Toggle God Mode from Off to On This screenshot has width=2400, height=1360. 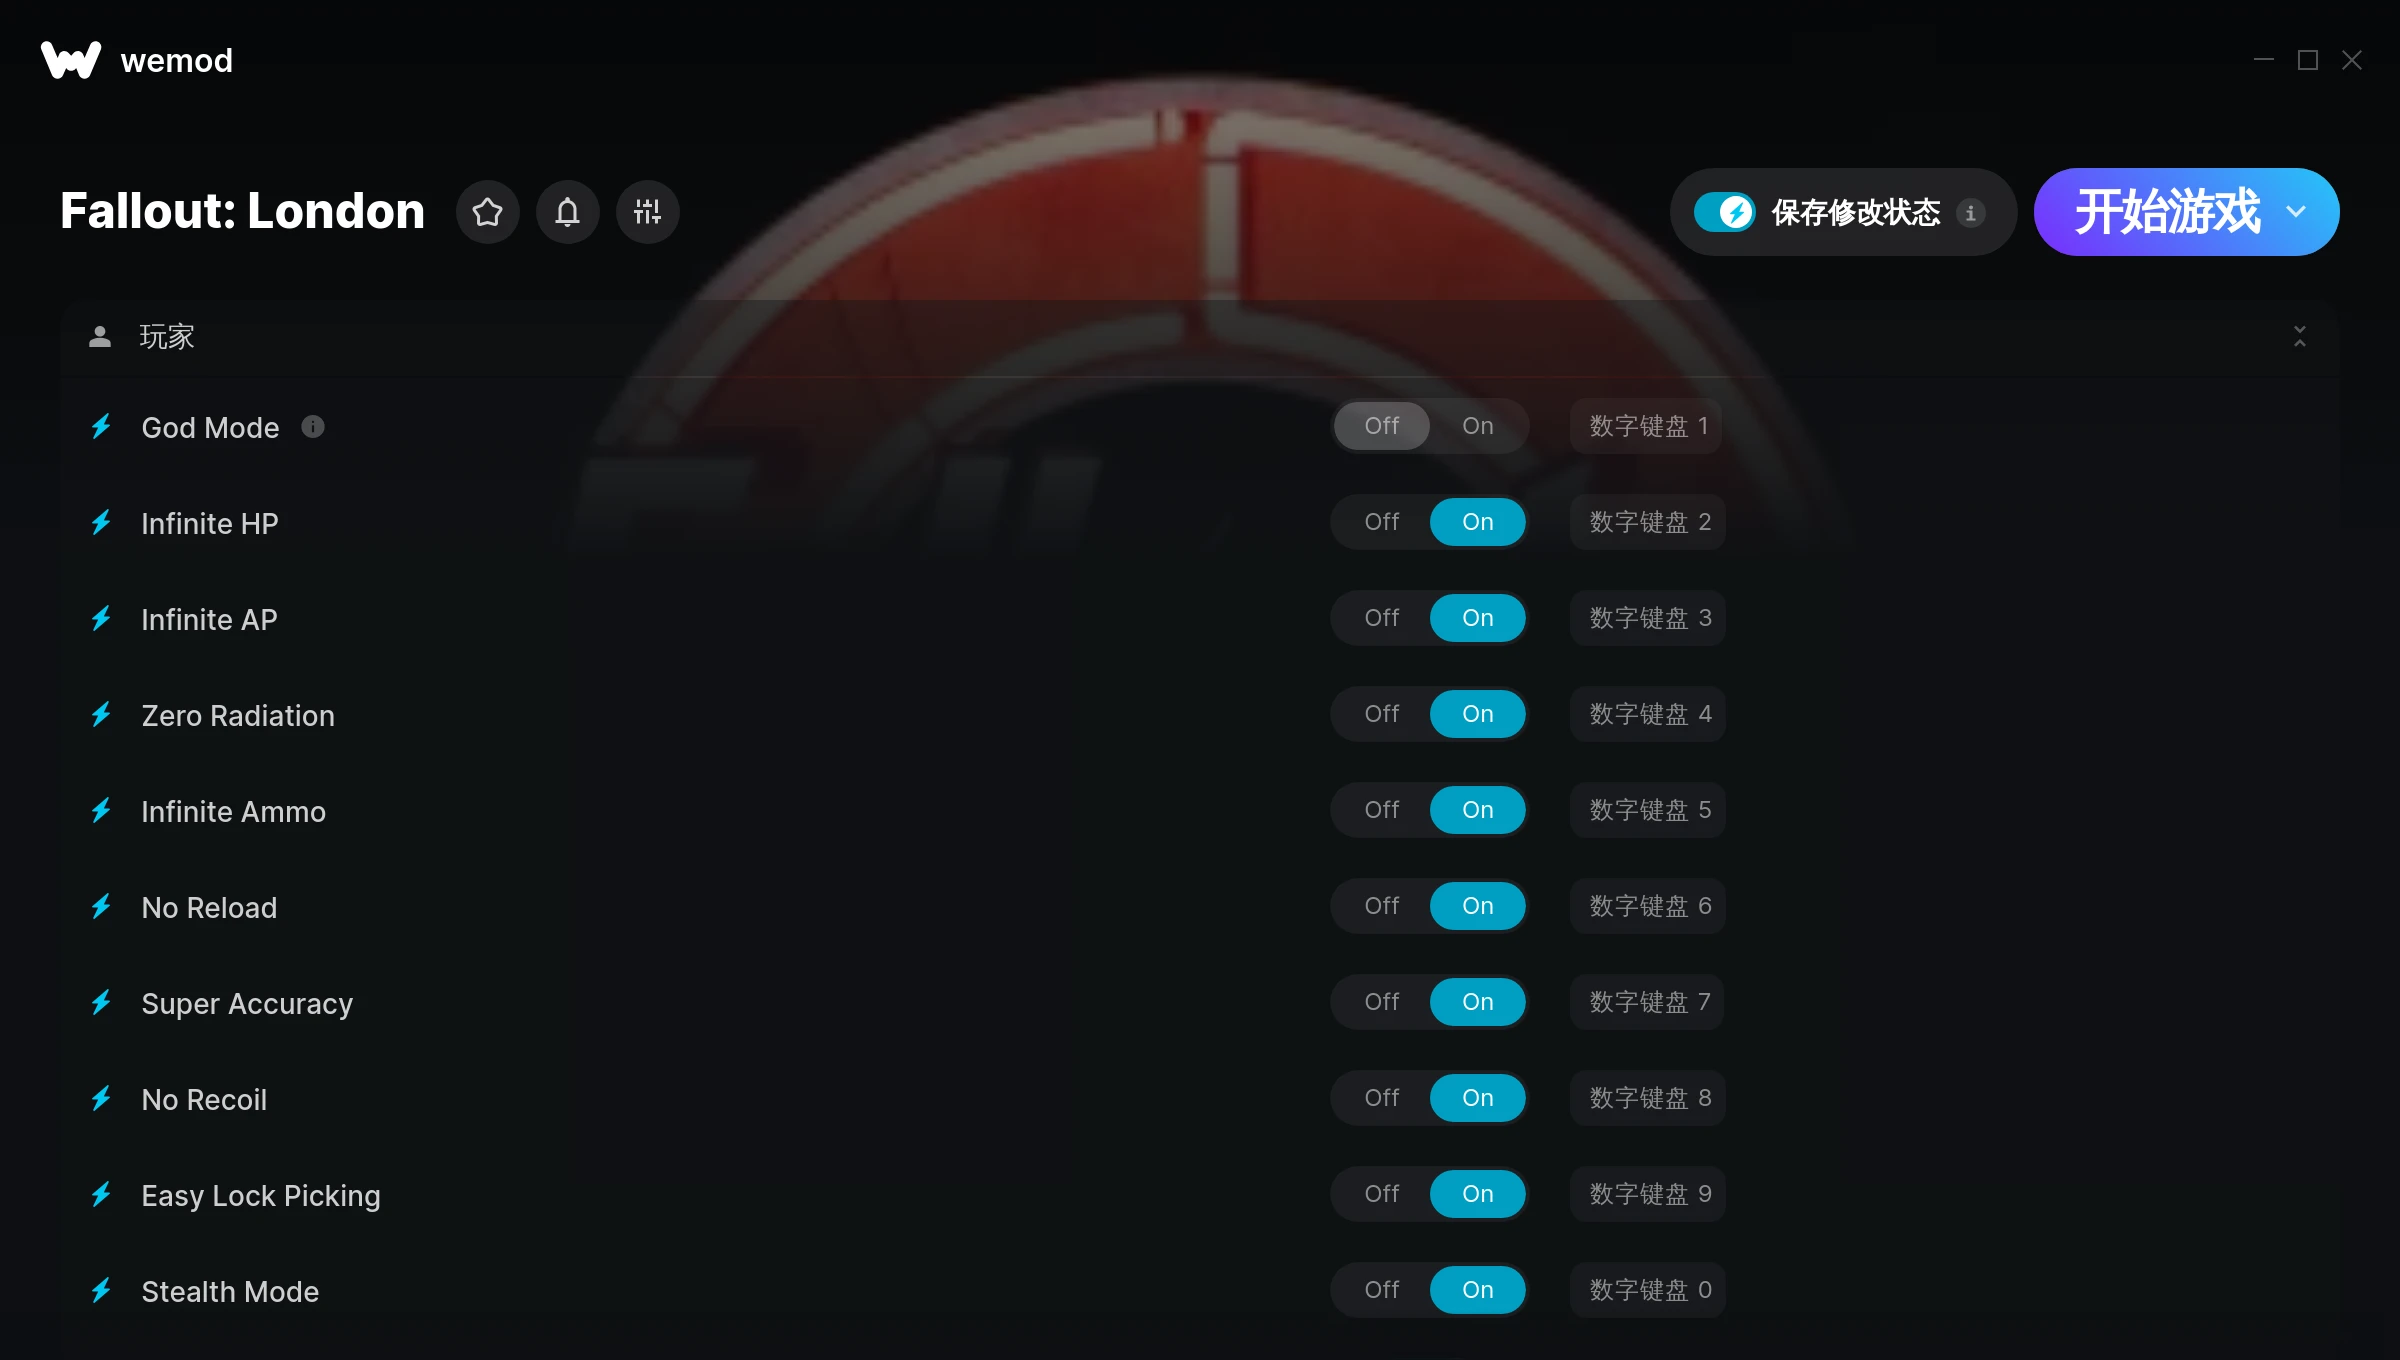(x=1475, y=427)
